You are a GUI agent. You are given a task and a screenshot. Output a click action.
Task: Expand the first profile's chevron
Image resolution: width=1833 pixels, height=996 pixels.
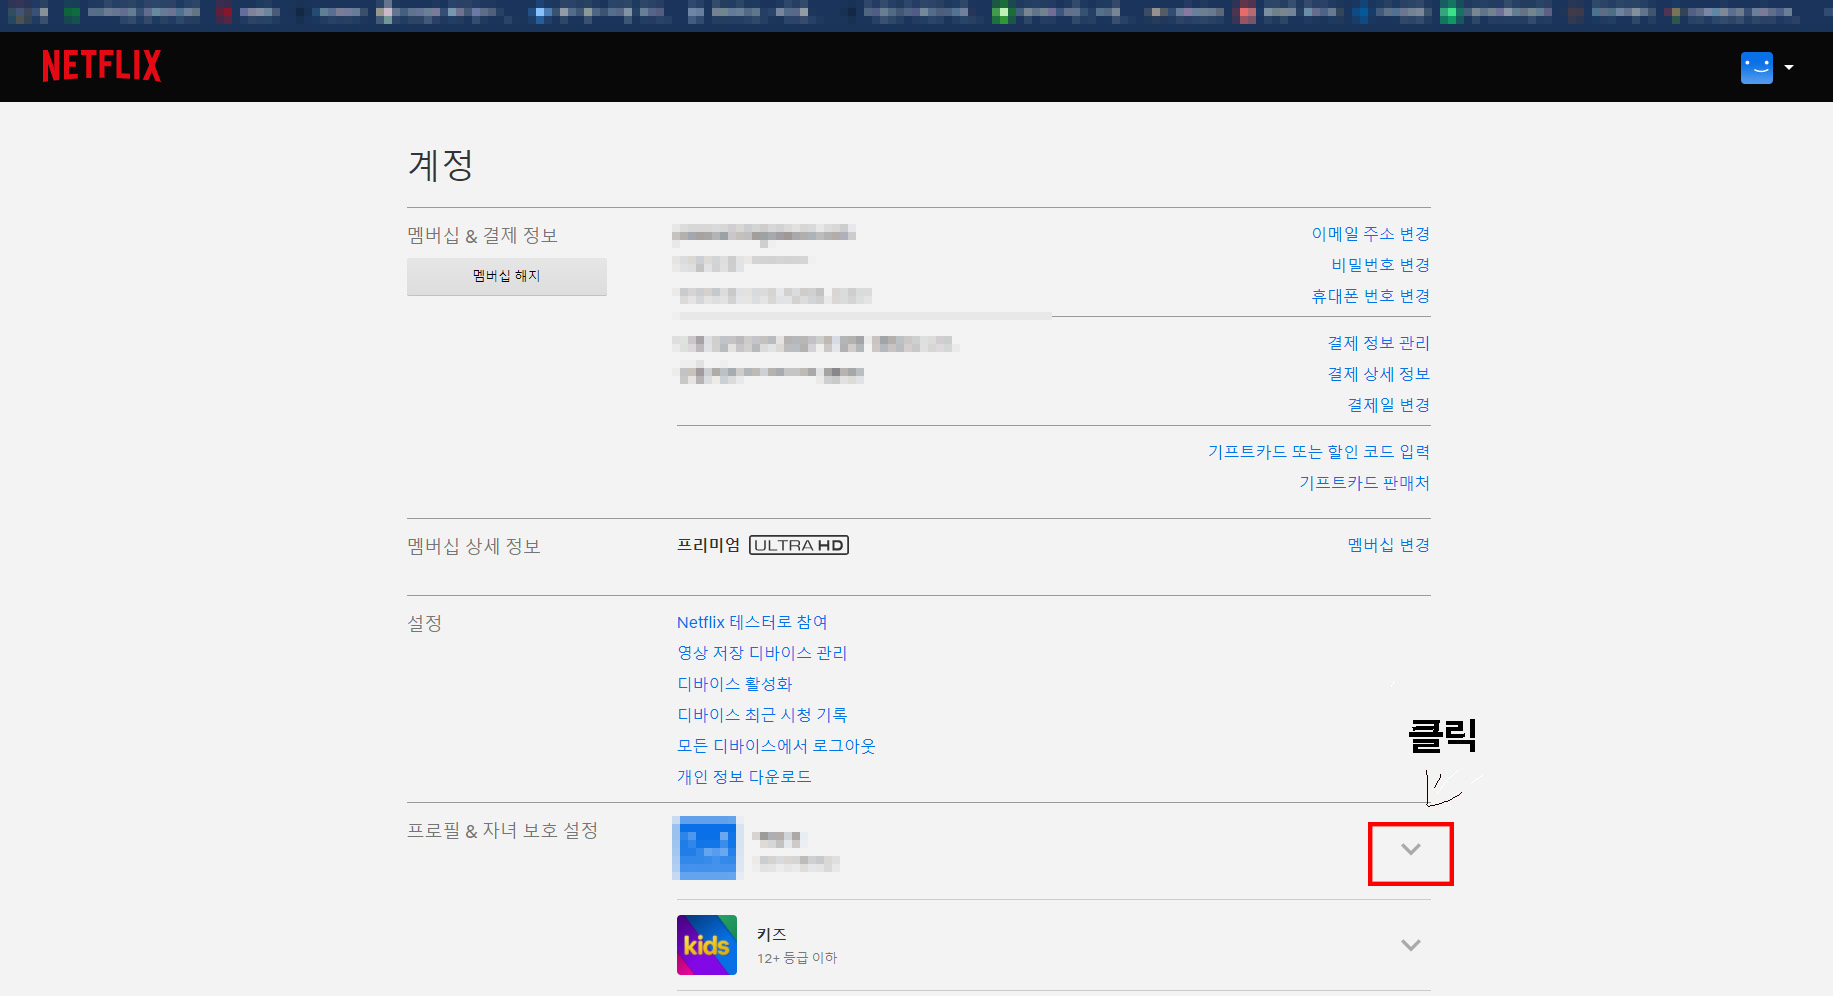click(x=1410, y=849)
